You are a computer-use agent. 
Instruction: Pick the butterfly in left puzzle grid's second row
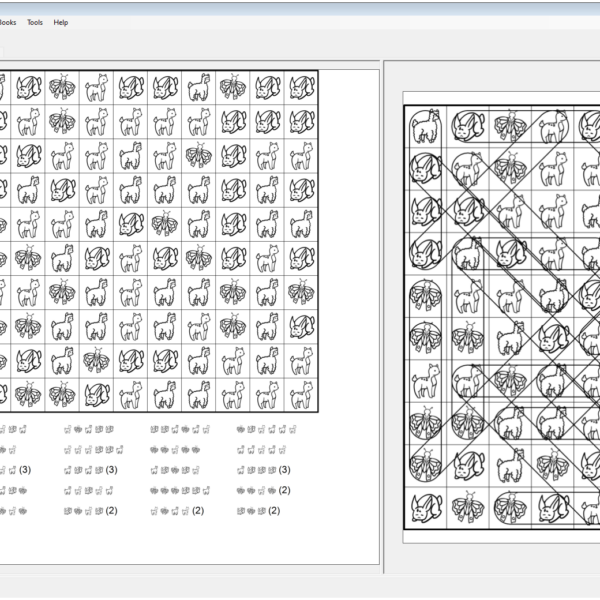click(x=62, y=122)
